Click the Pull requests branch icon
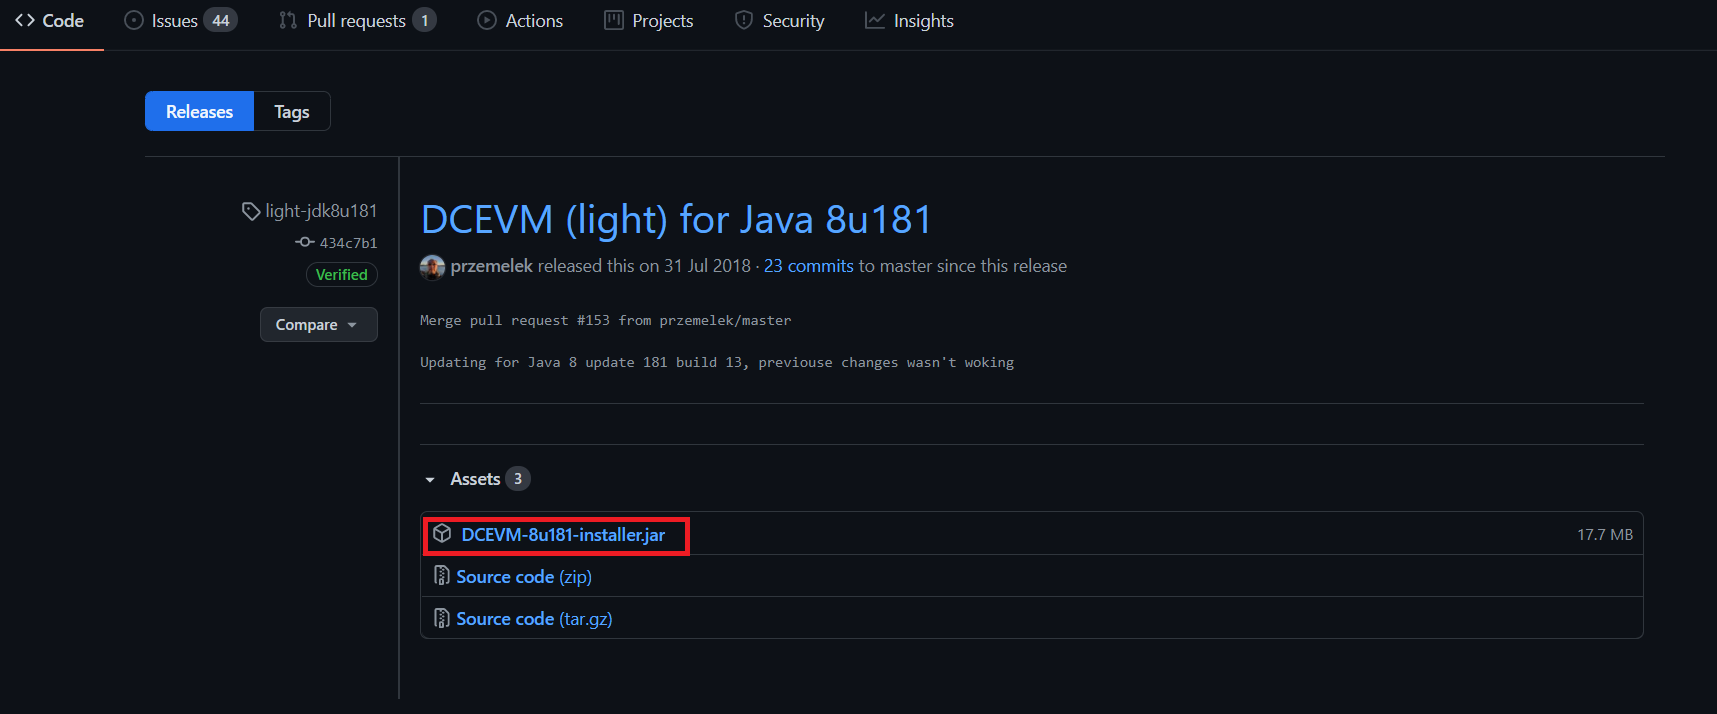 pos(288,21)
